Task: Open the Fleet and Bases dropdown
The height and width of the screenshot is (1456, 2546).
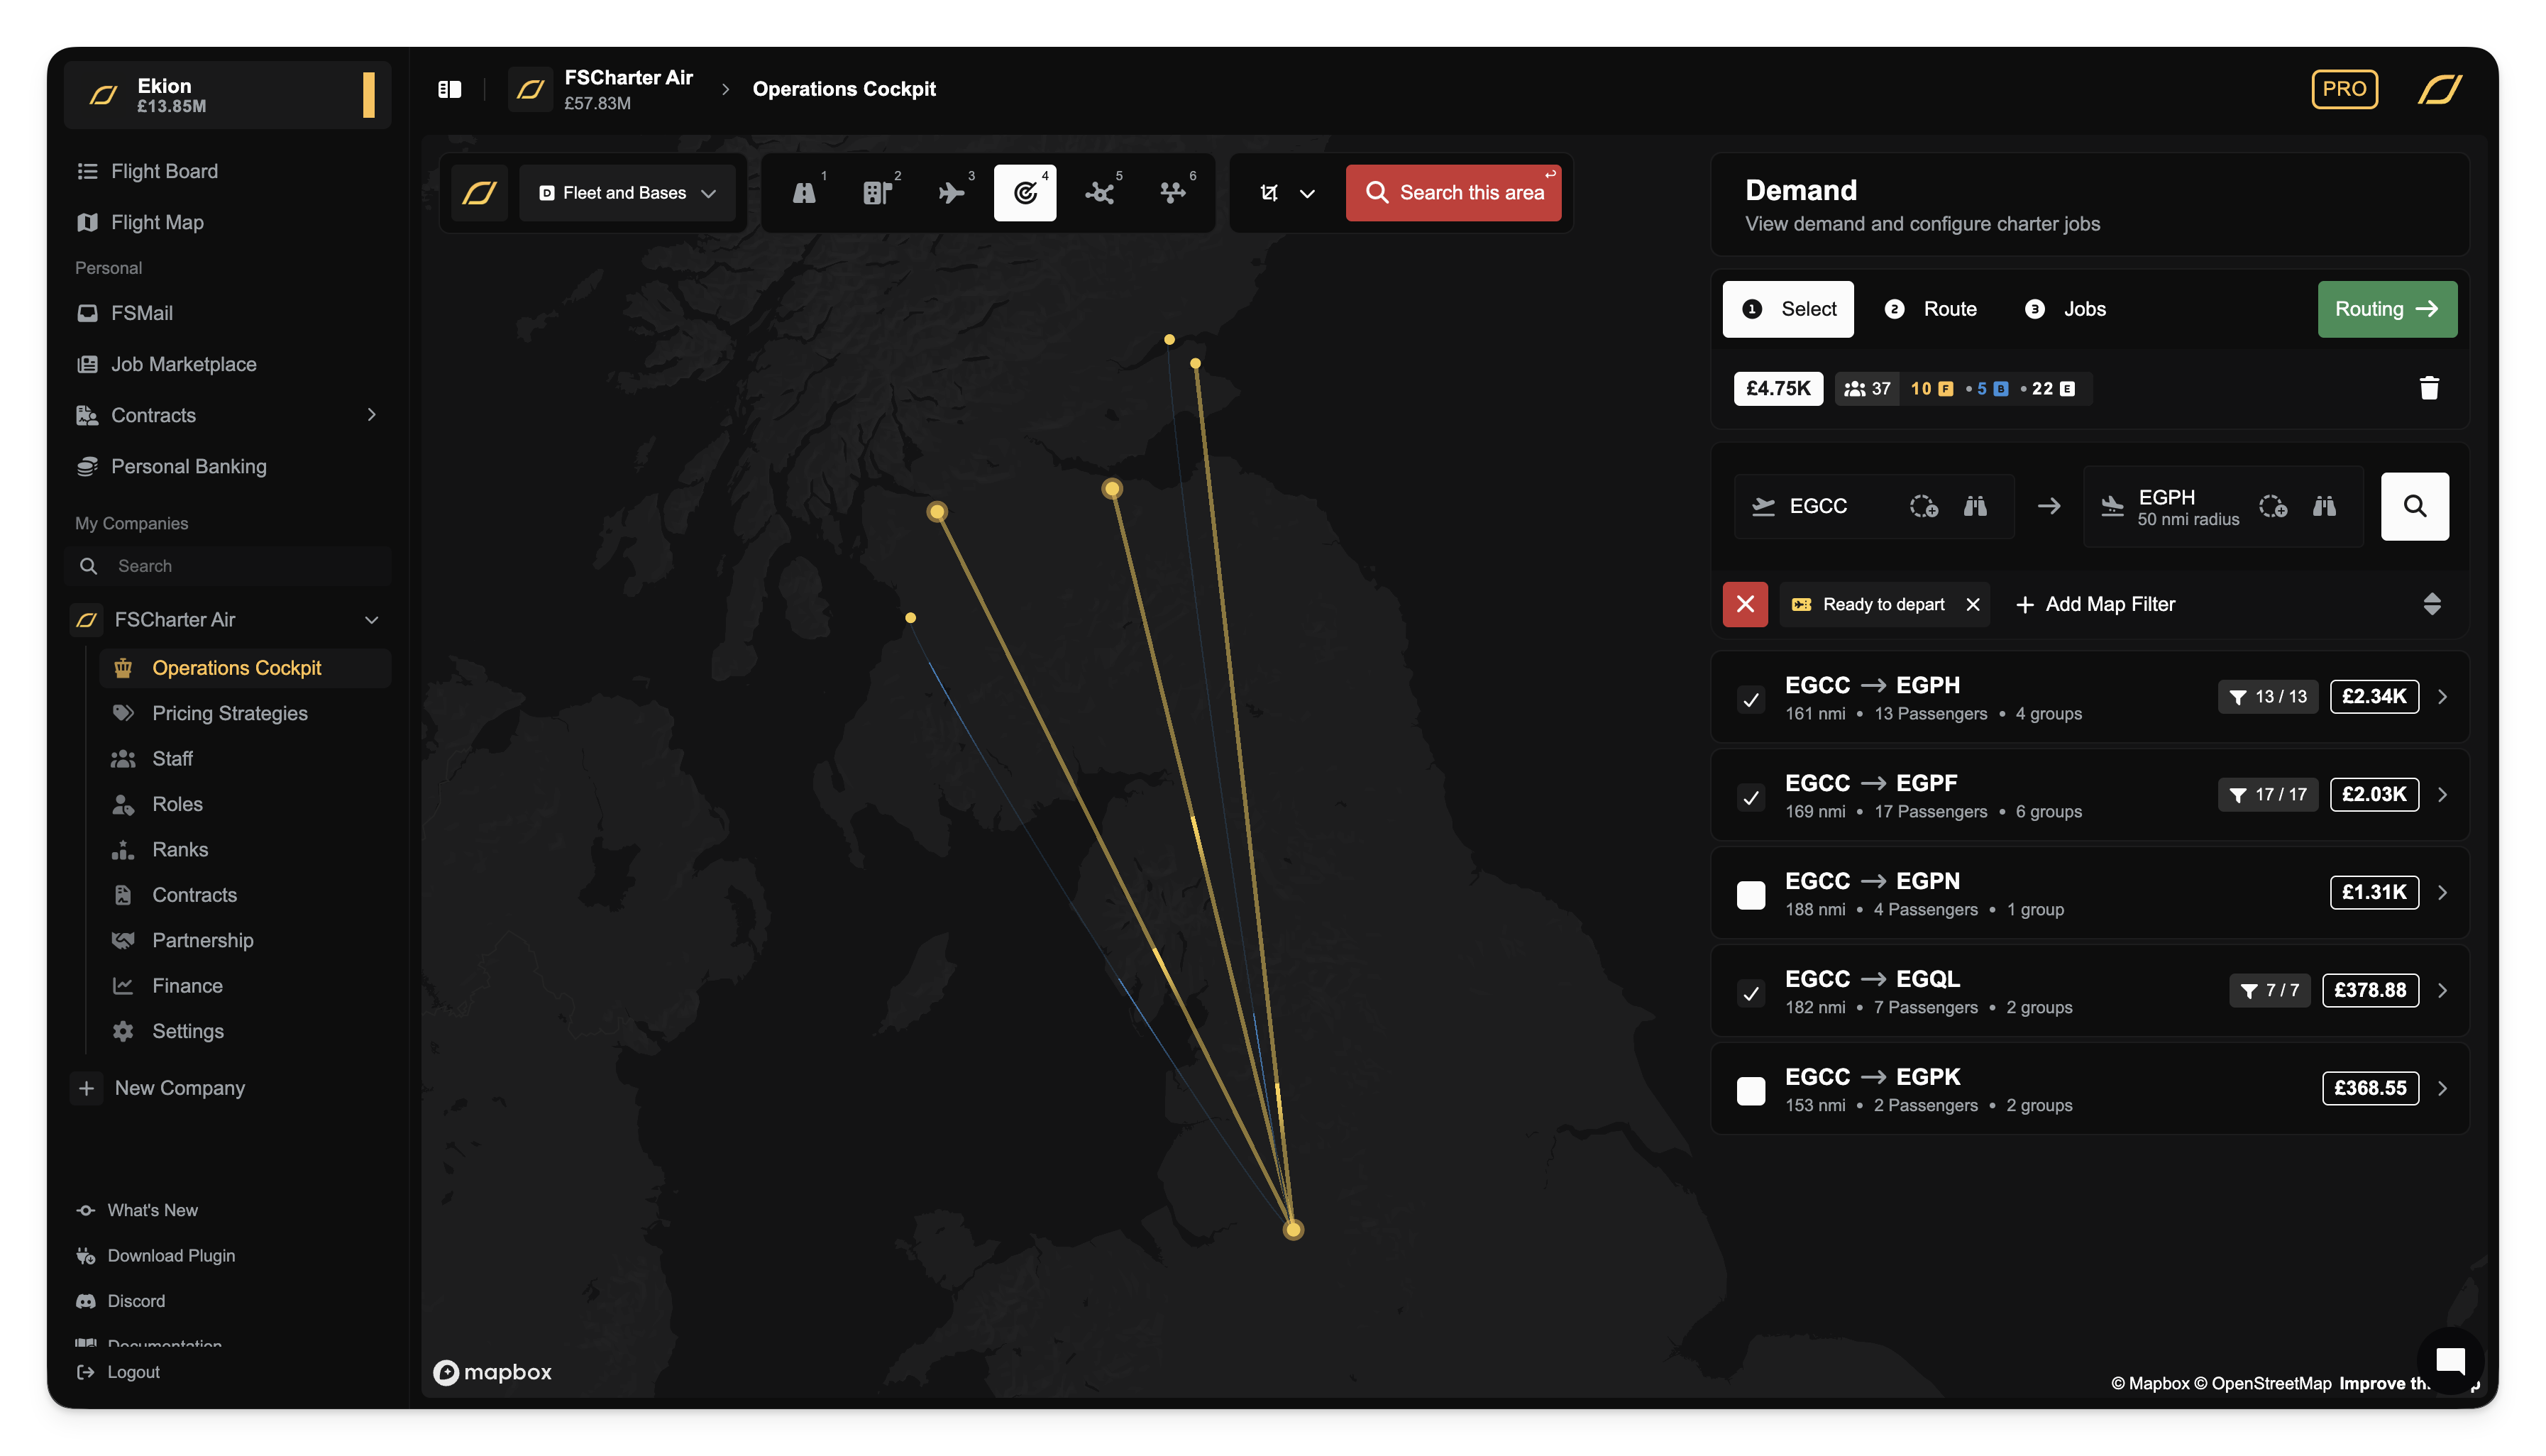Action: (x=627, y=193)
